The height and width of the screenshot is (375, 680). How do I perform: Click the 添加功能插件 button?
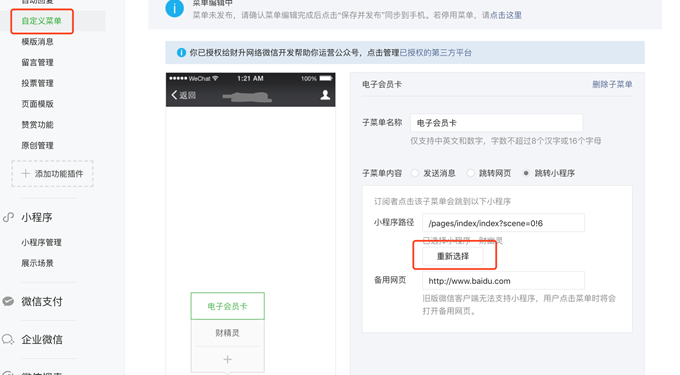[x=52, y=174]
